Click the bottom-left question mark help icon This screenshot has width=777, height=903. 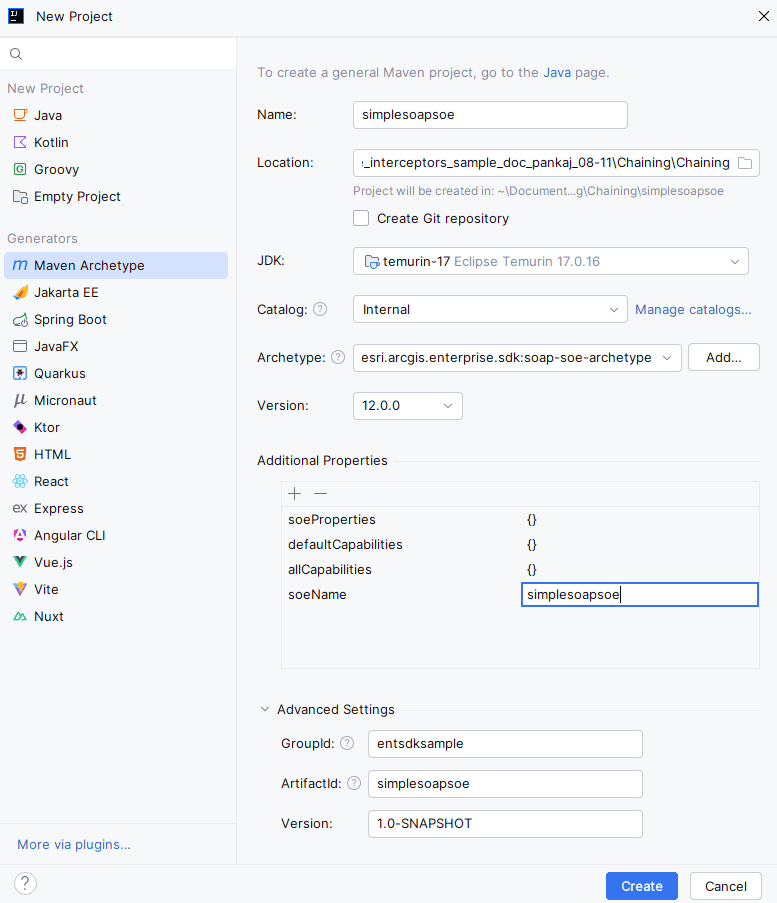[24, 884]
